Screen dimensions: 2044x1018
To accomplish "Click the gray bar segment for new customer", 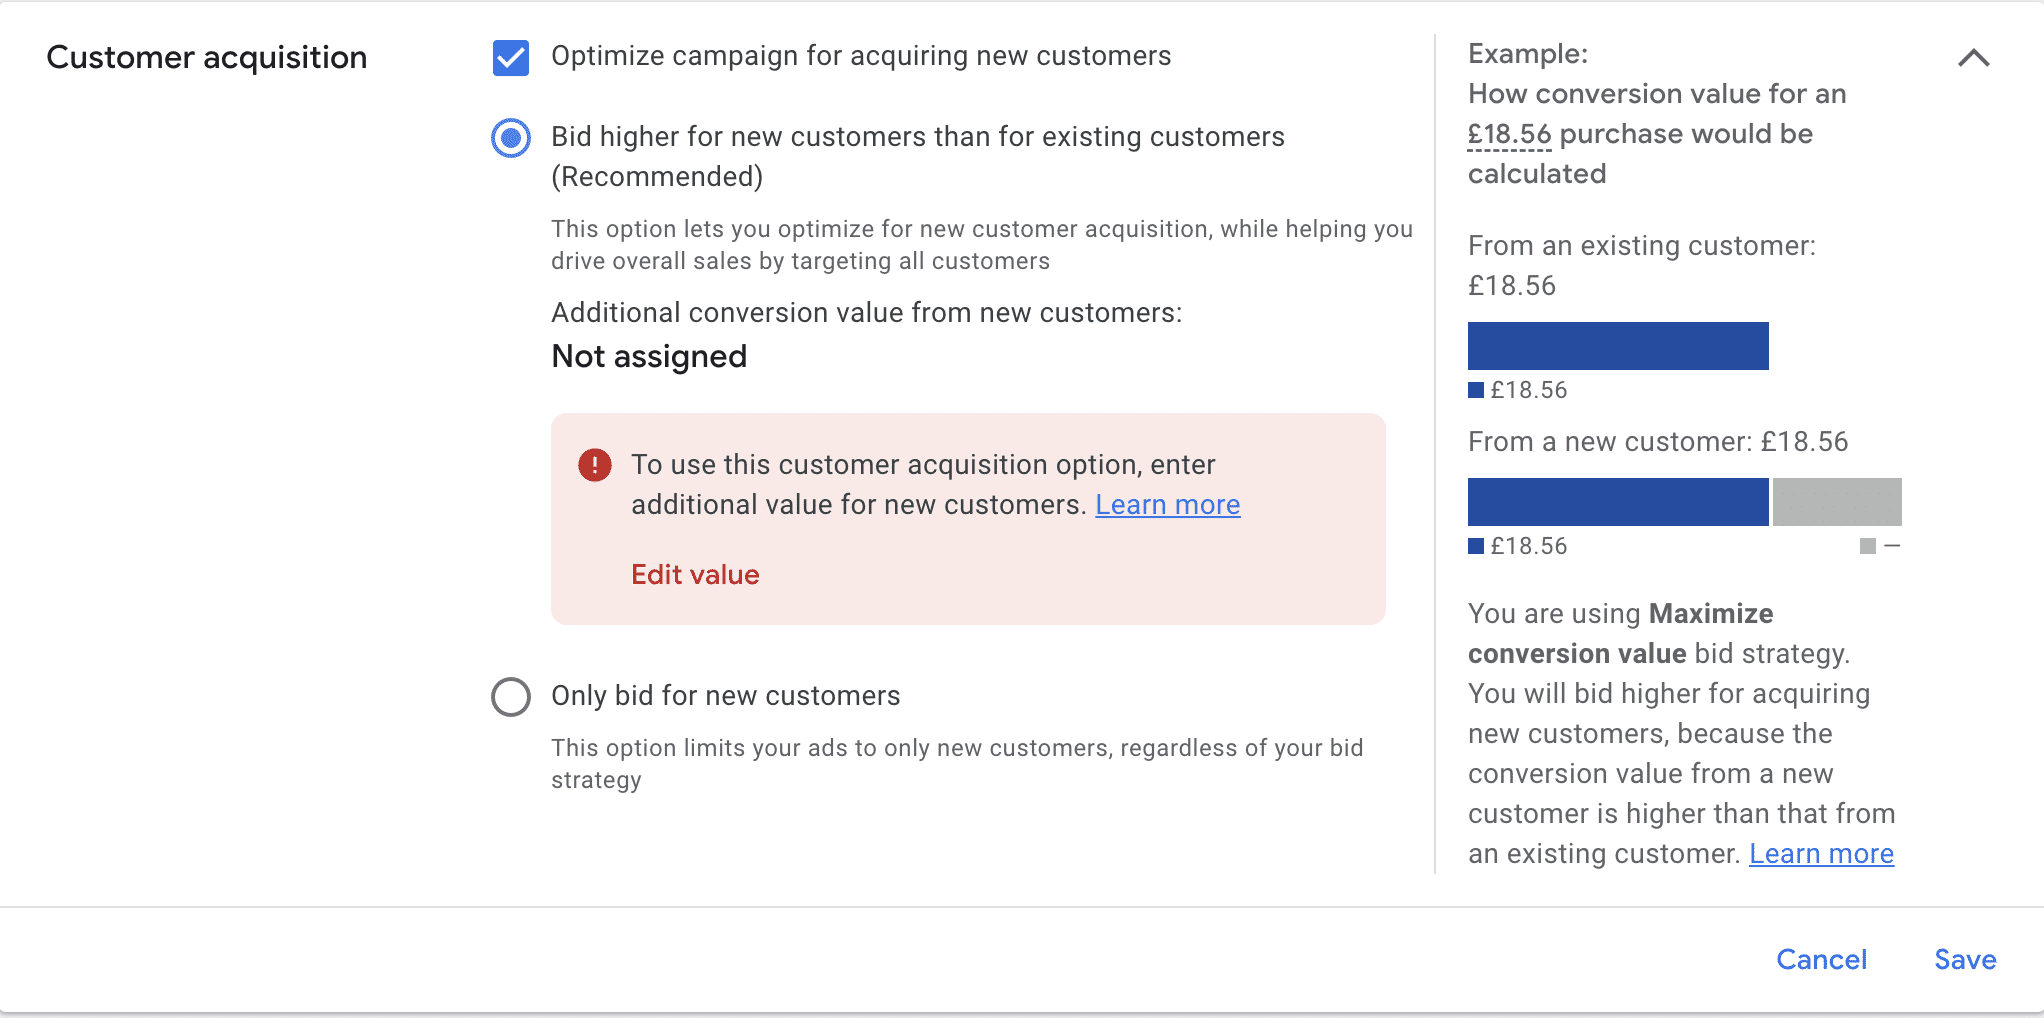I will [x=1837, y=502].
